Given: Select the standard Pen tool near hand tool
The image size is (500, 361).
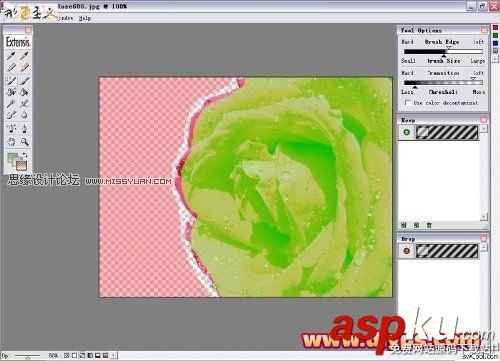Looking at the screenshot, I should 24,128.
